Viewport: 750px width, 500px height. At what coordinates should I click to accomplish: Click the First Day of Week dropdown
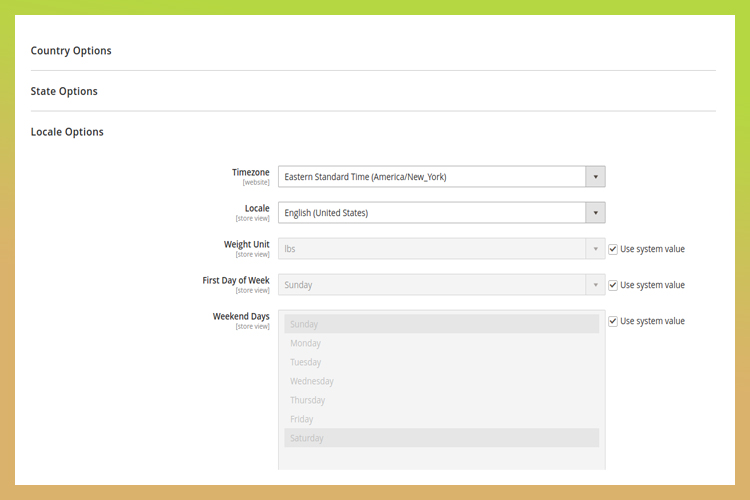point(432,285)
